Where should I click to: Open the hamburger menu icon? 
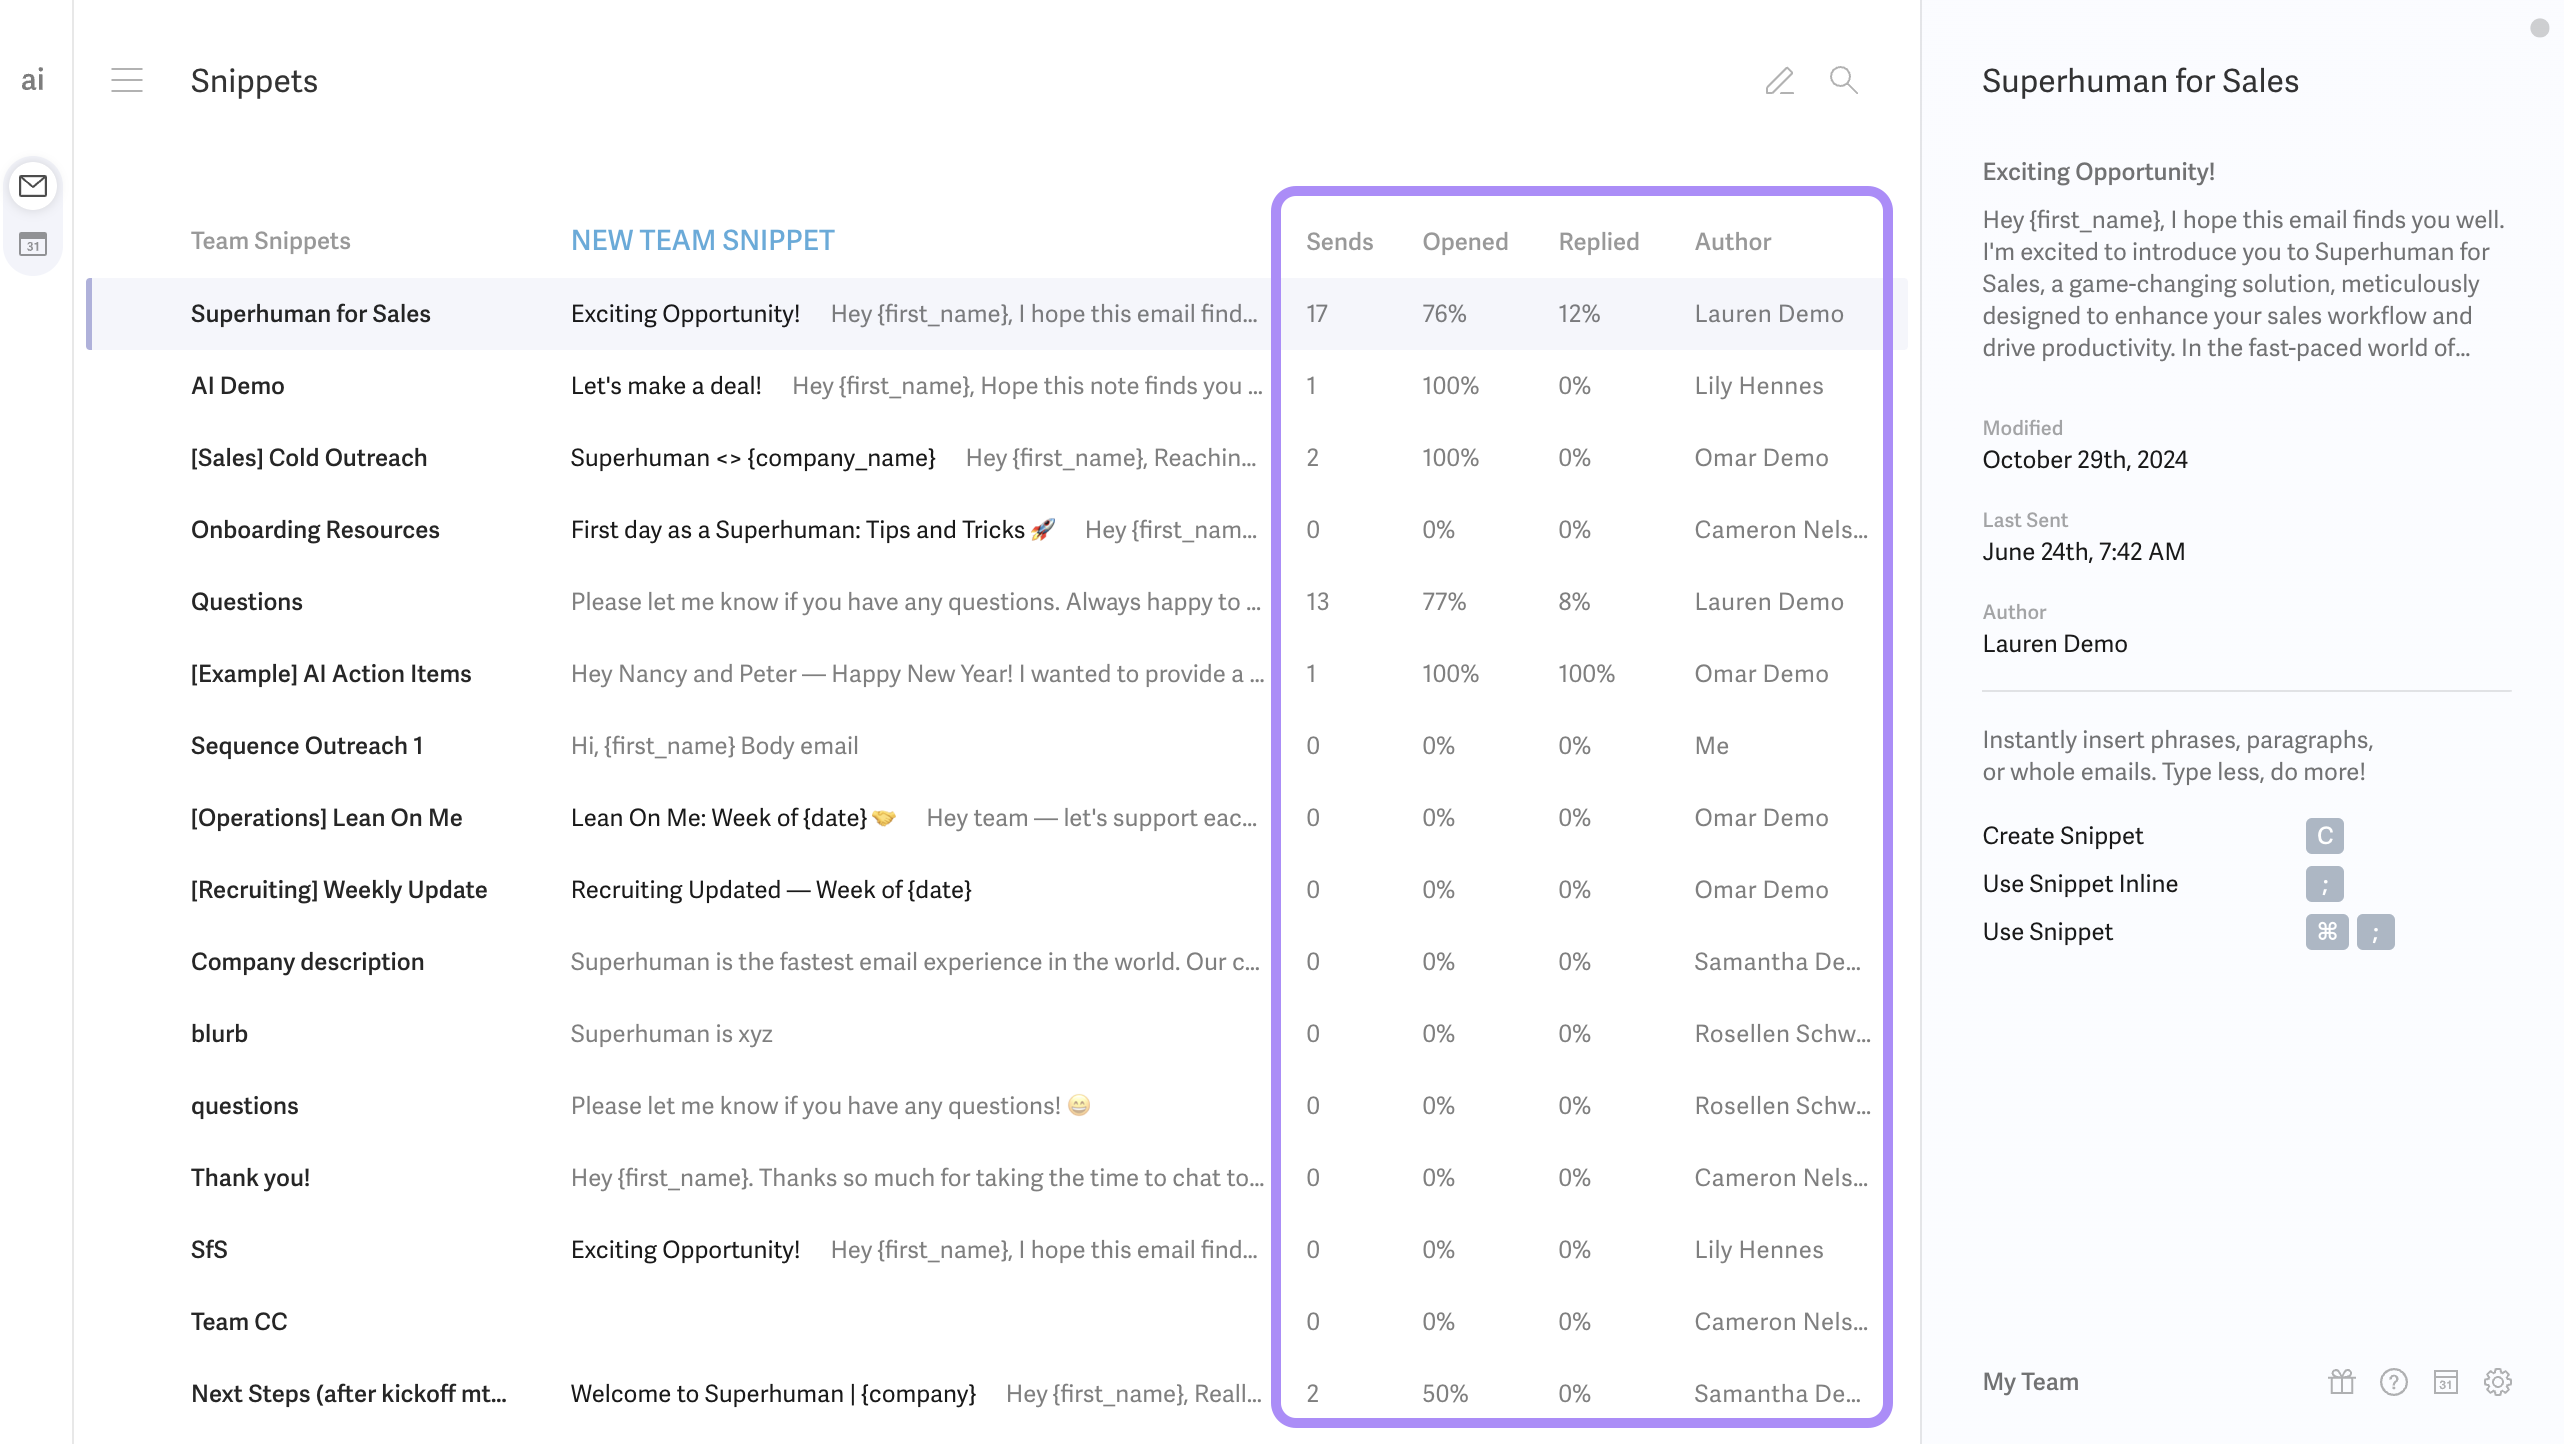[x=127, y=80]
